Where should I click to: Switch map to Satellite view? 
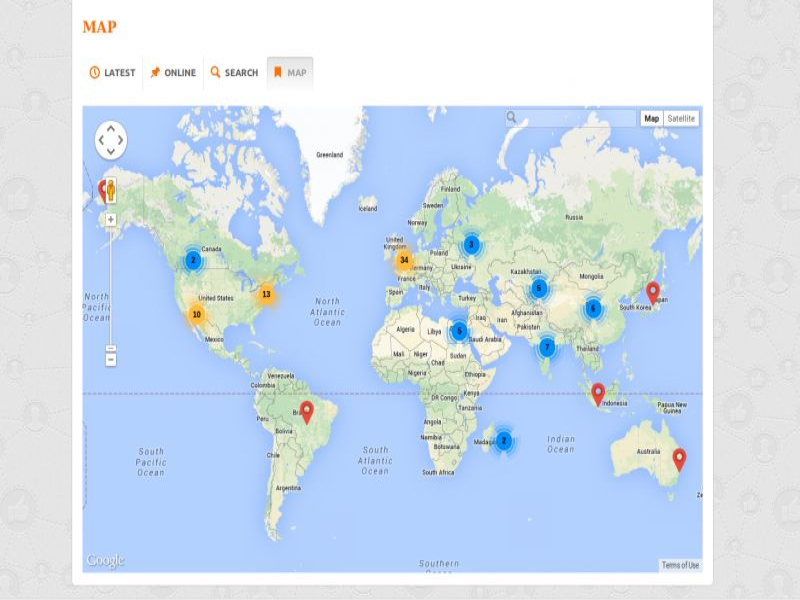coord(681,118)
